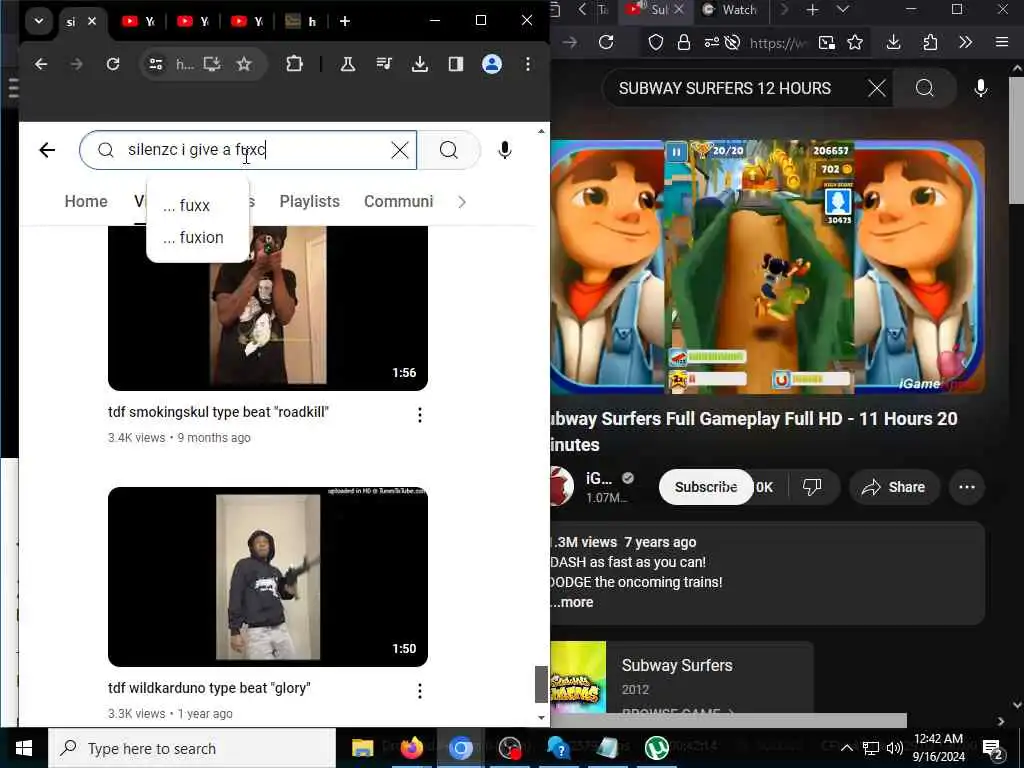Open Chrome media controls icon

(x=384, y=64)
